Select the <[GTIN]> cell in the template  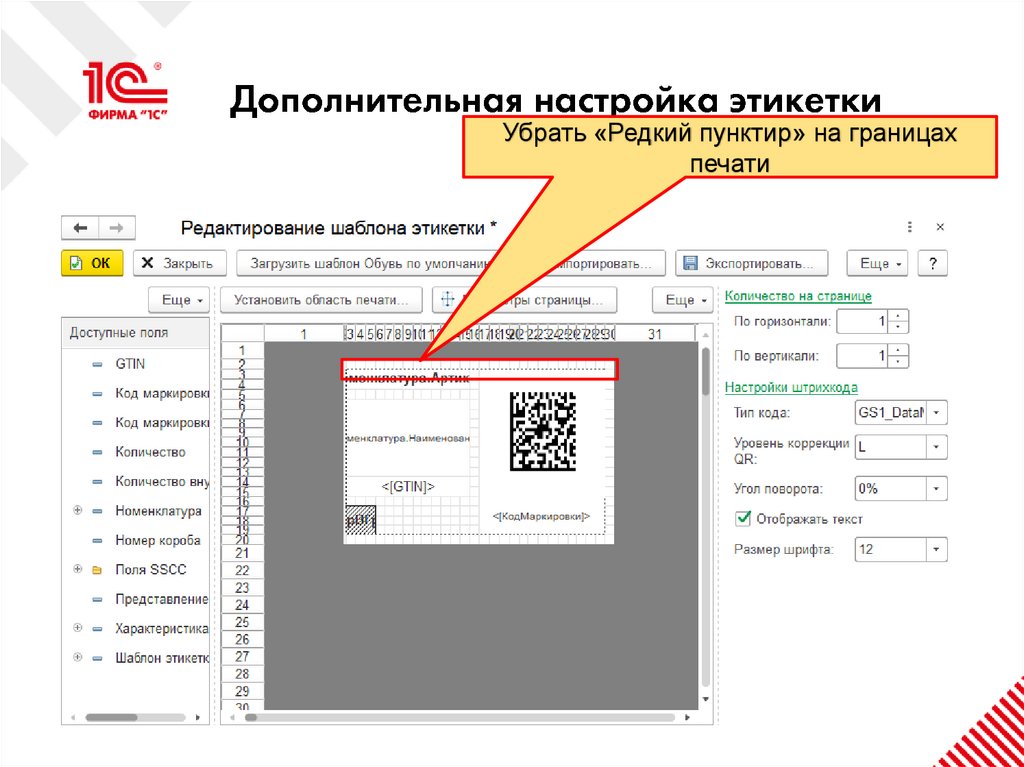click(408, 487)
